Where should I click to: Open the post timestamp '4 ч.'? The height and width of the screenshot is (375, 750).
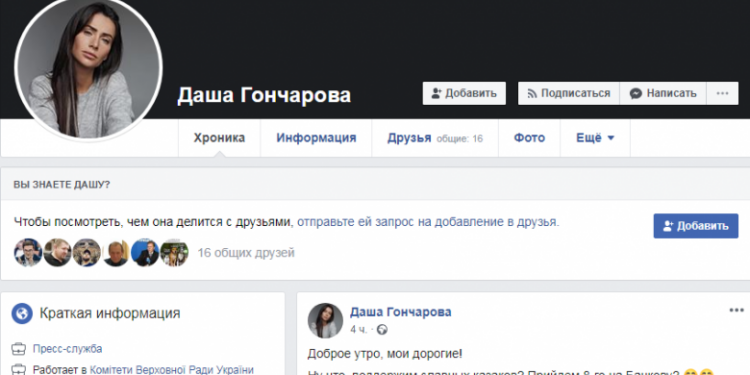pyautogui.click(x=359, y=330)
